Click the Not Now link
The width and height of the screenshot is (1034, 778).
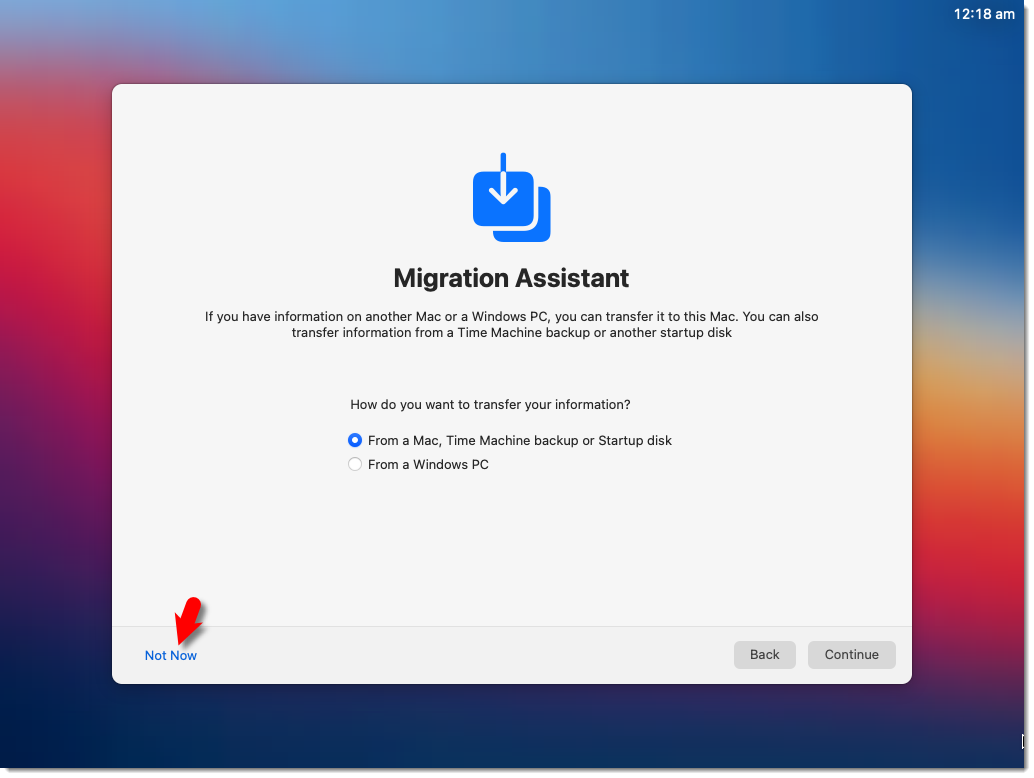click(x=171, y=655)
